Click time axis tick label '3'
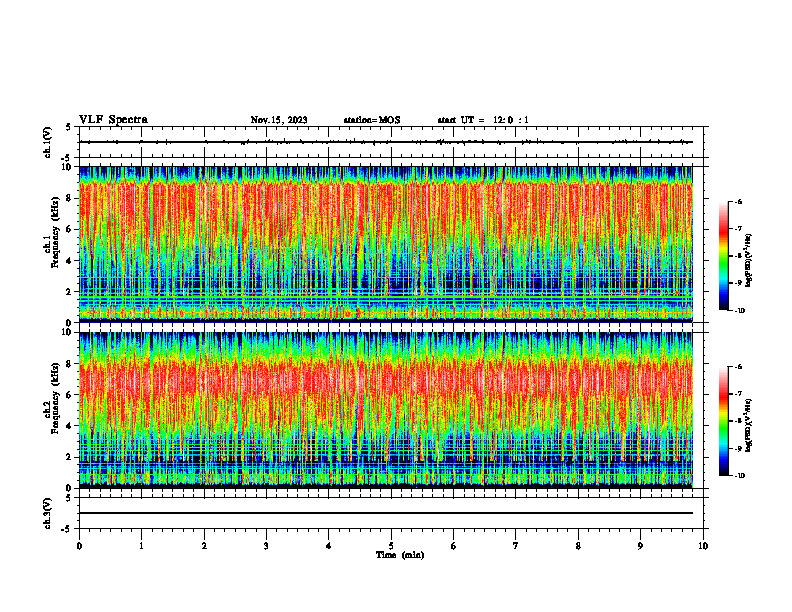The height and width of the screenshot is (612, 792). point(266,546)
